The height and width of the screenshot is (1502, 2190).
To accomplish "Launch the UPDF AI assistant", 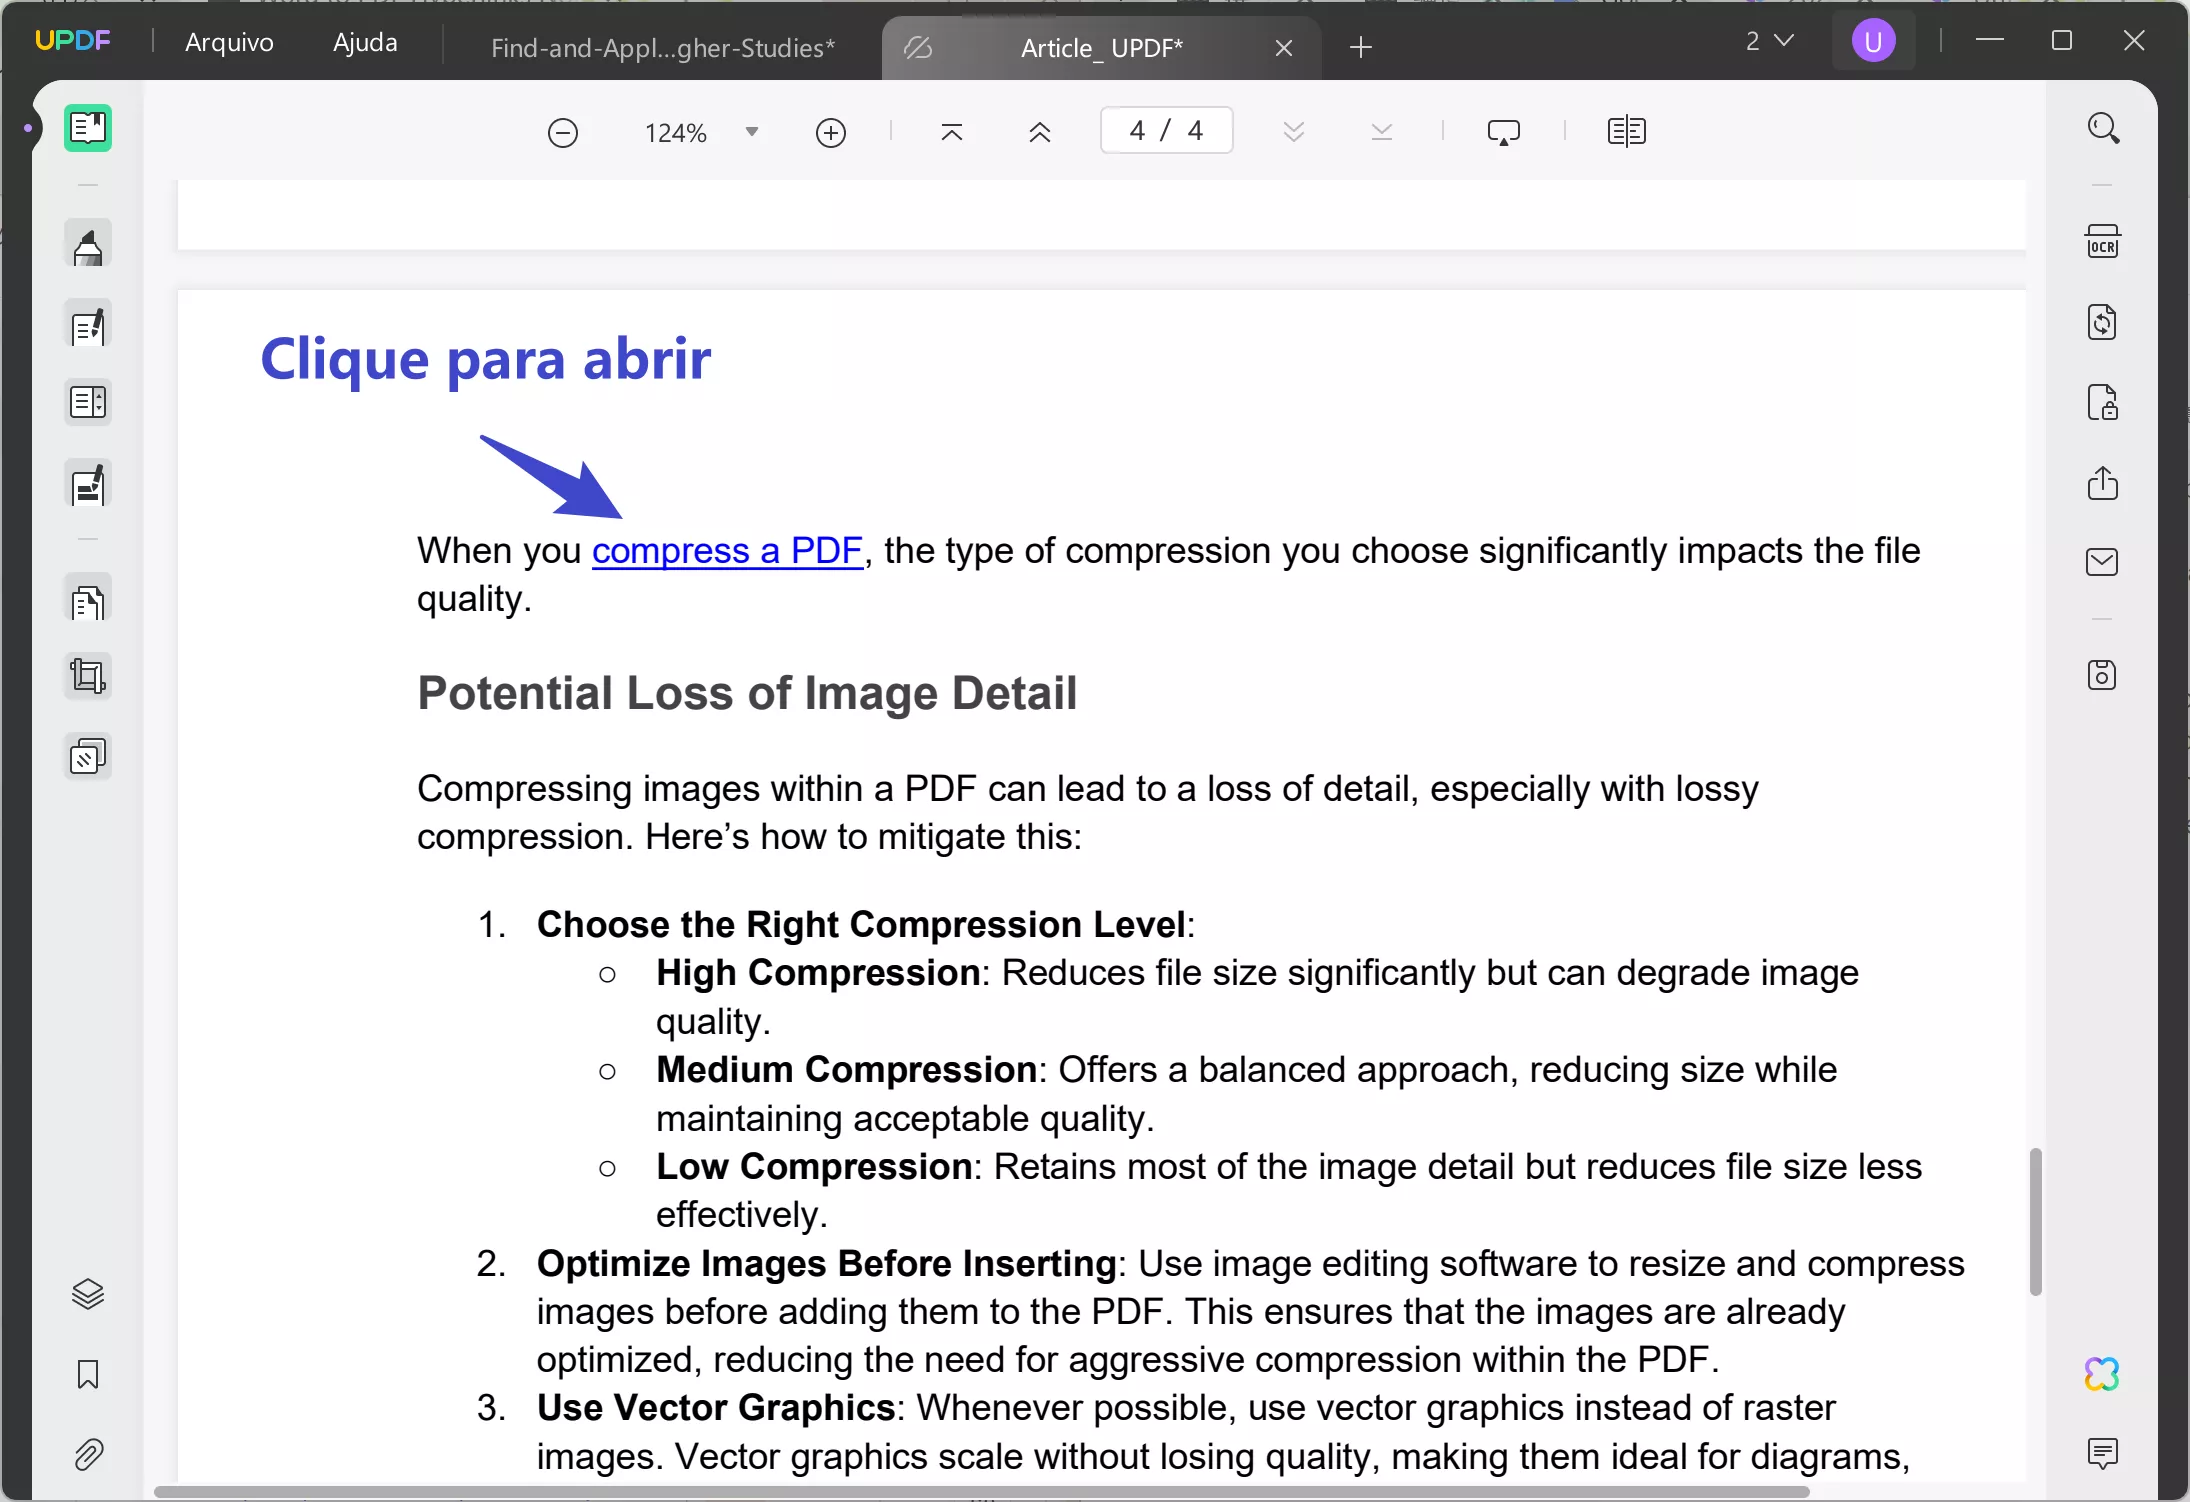I will point(2102,1374).
